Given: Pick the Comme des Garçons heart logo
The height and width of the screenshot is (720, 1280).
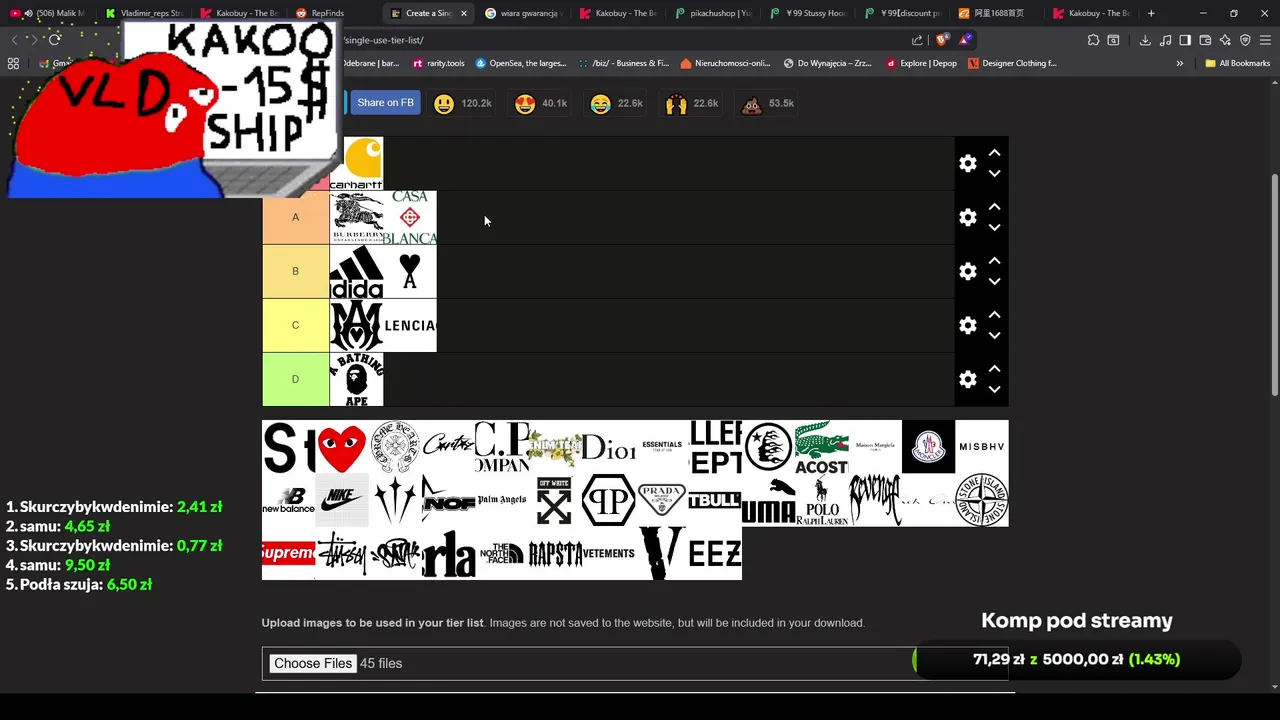Looking at the screenshot, I should (x=342, y=447).
